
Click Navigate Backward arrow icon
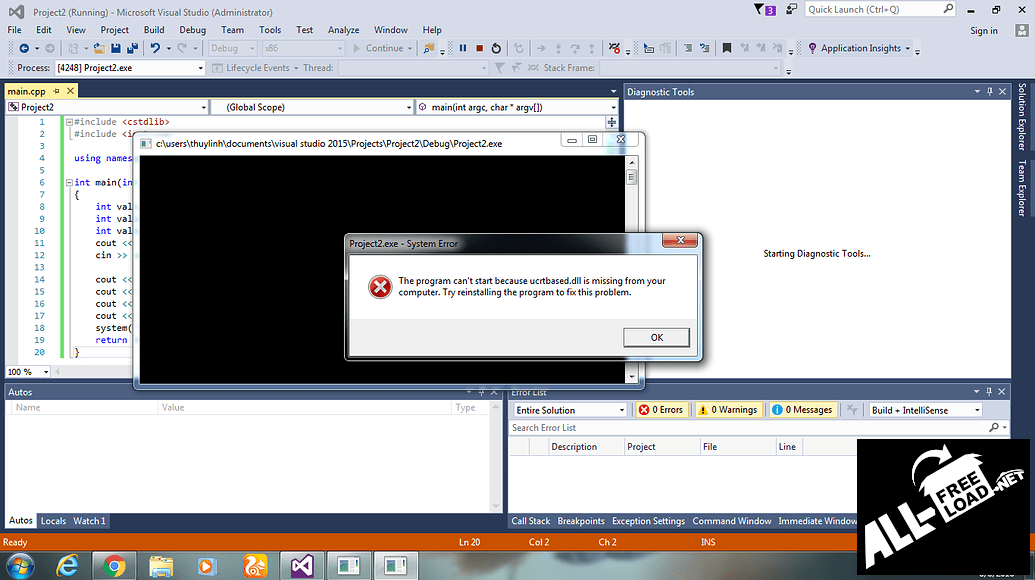click(24, 48)
